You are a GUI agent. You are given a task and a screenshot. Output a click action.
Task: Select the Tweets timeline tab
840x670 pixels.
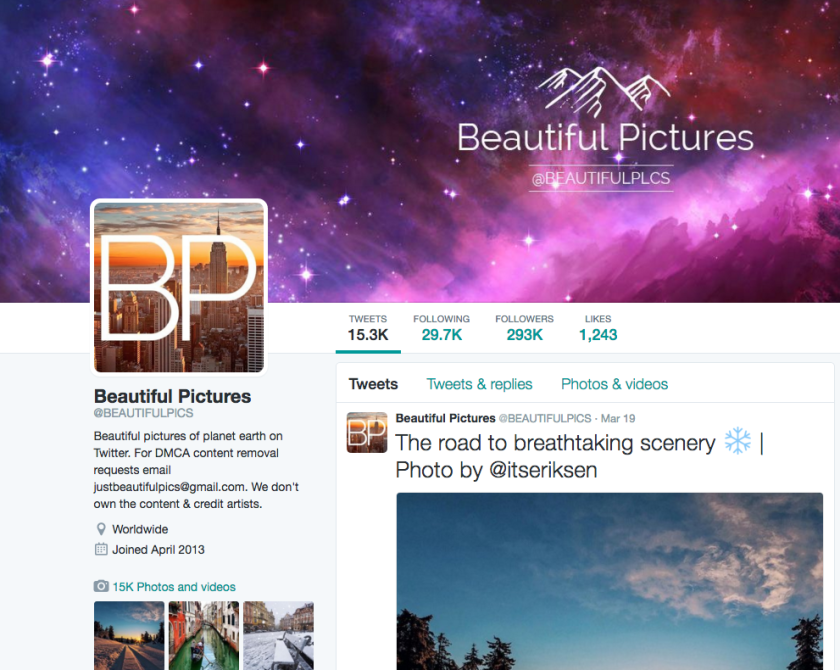(373, 384)
